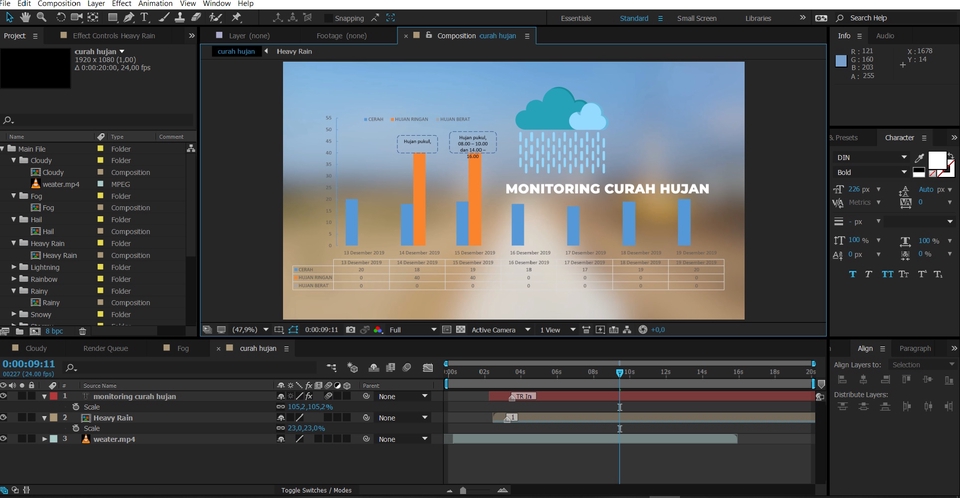Open the Active Camera dropdown
Viewport: 960px width, 498px height.
click(500, 330)
